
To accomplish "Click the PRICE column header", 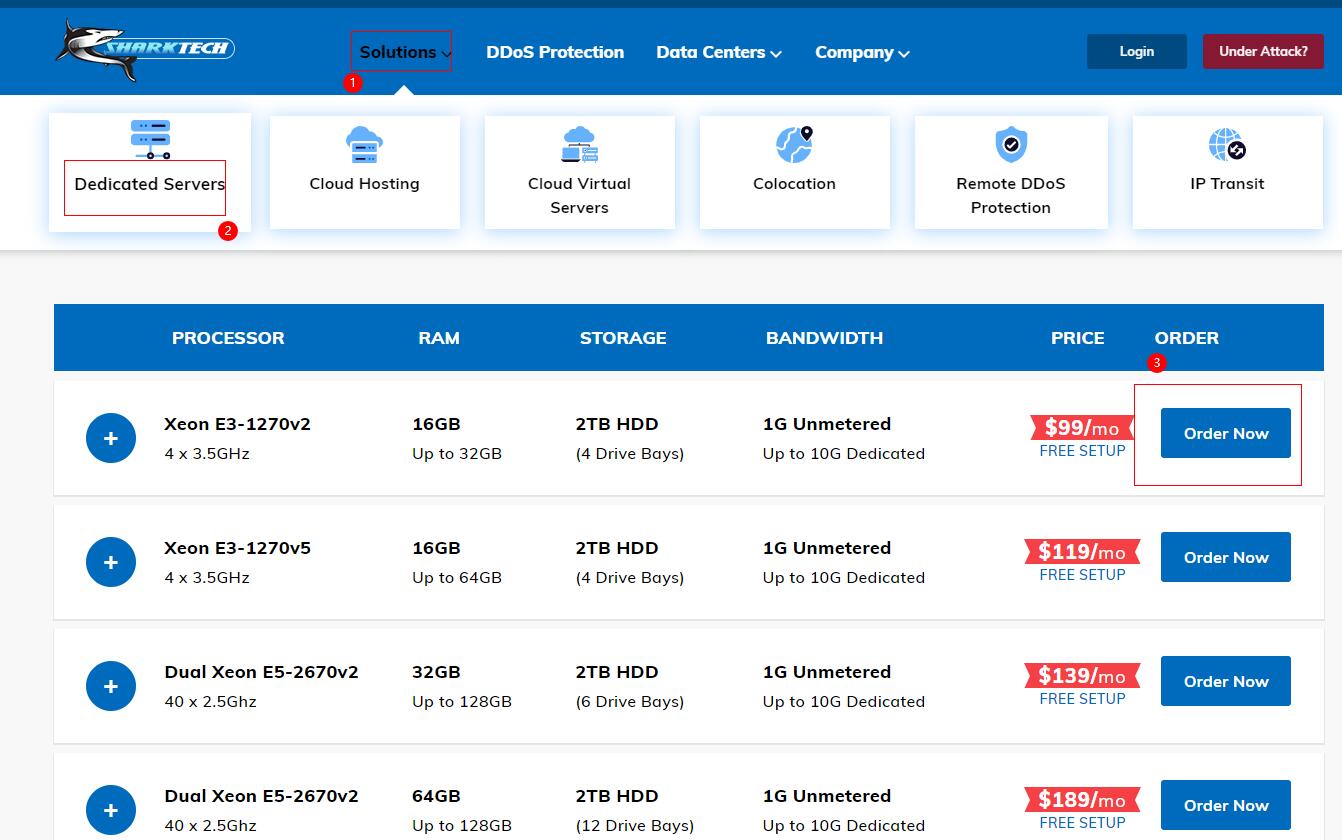I will (x=1078, y=338).
